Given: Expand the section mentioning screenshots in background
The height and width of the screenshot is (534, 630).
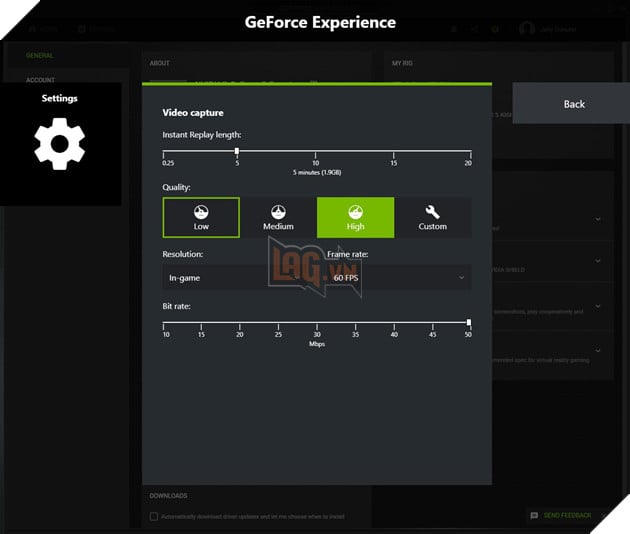Looking at the screenshot, I should coord(598,306).
